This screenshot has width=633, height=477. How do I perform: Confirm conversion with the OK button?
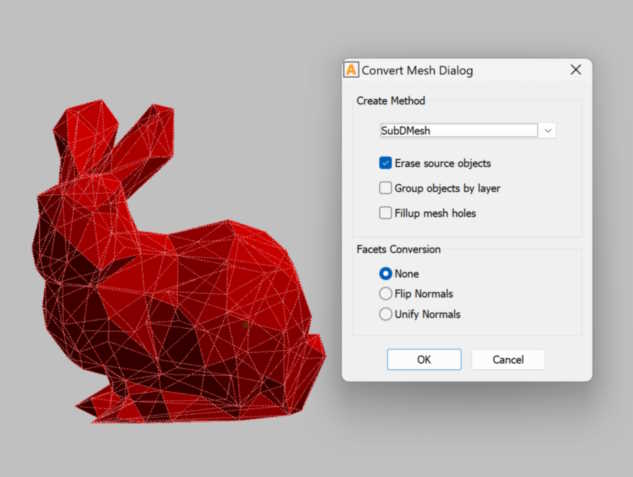pyautogui.click(x=424, y=359)
